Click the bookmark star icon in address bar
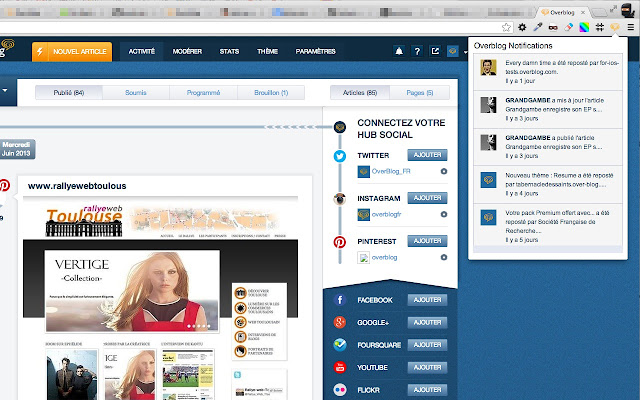This screenshot has height=400, width=640. pyautogui.click(x=506, y=27)
